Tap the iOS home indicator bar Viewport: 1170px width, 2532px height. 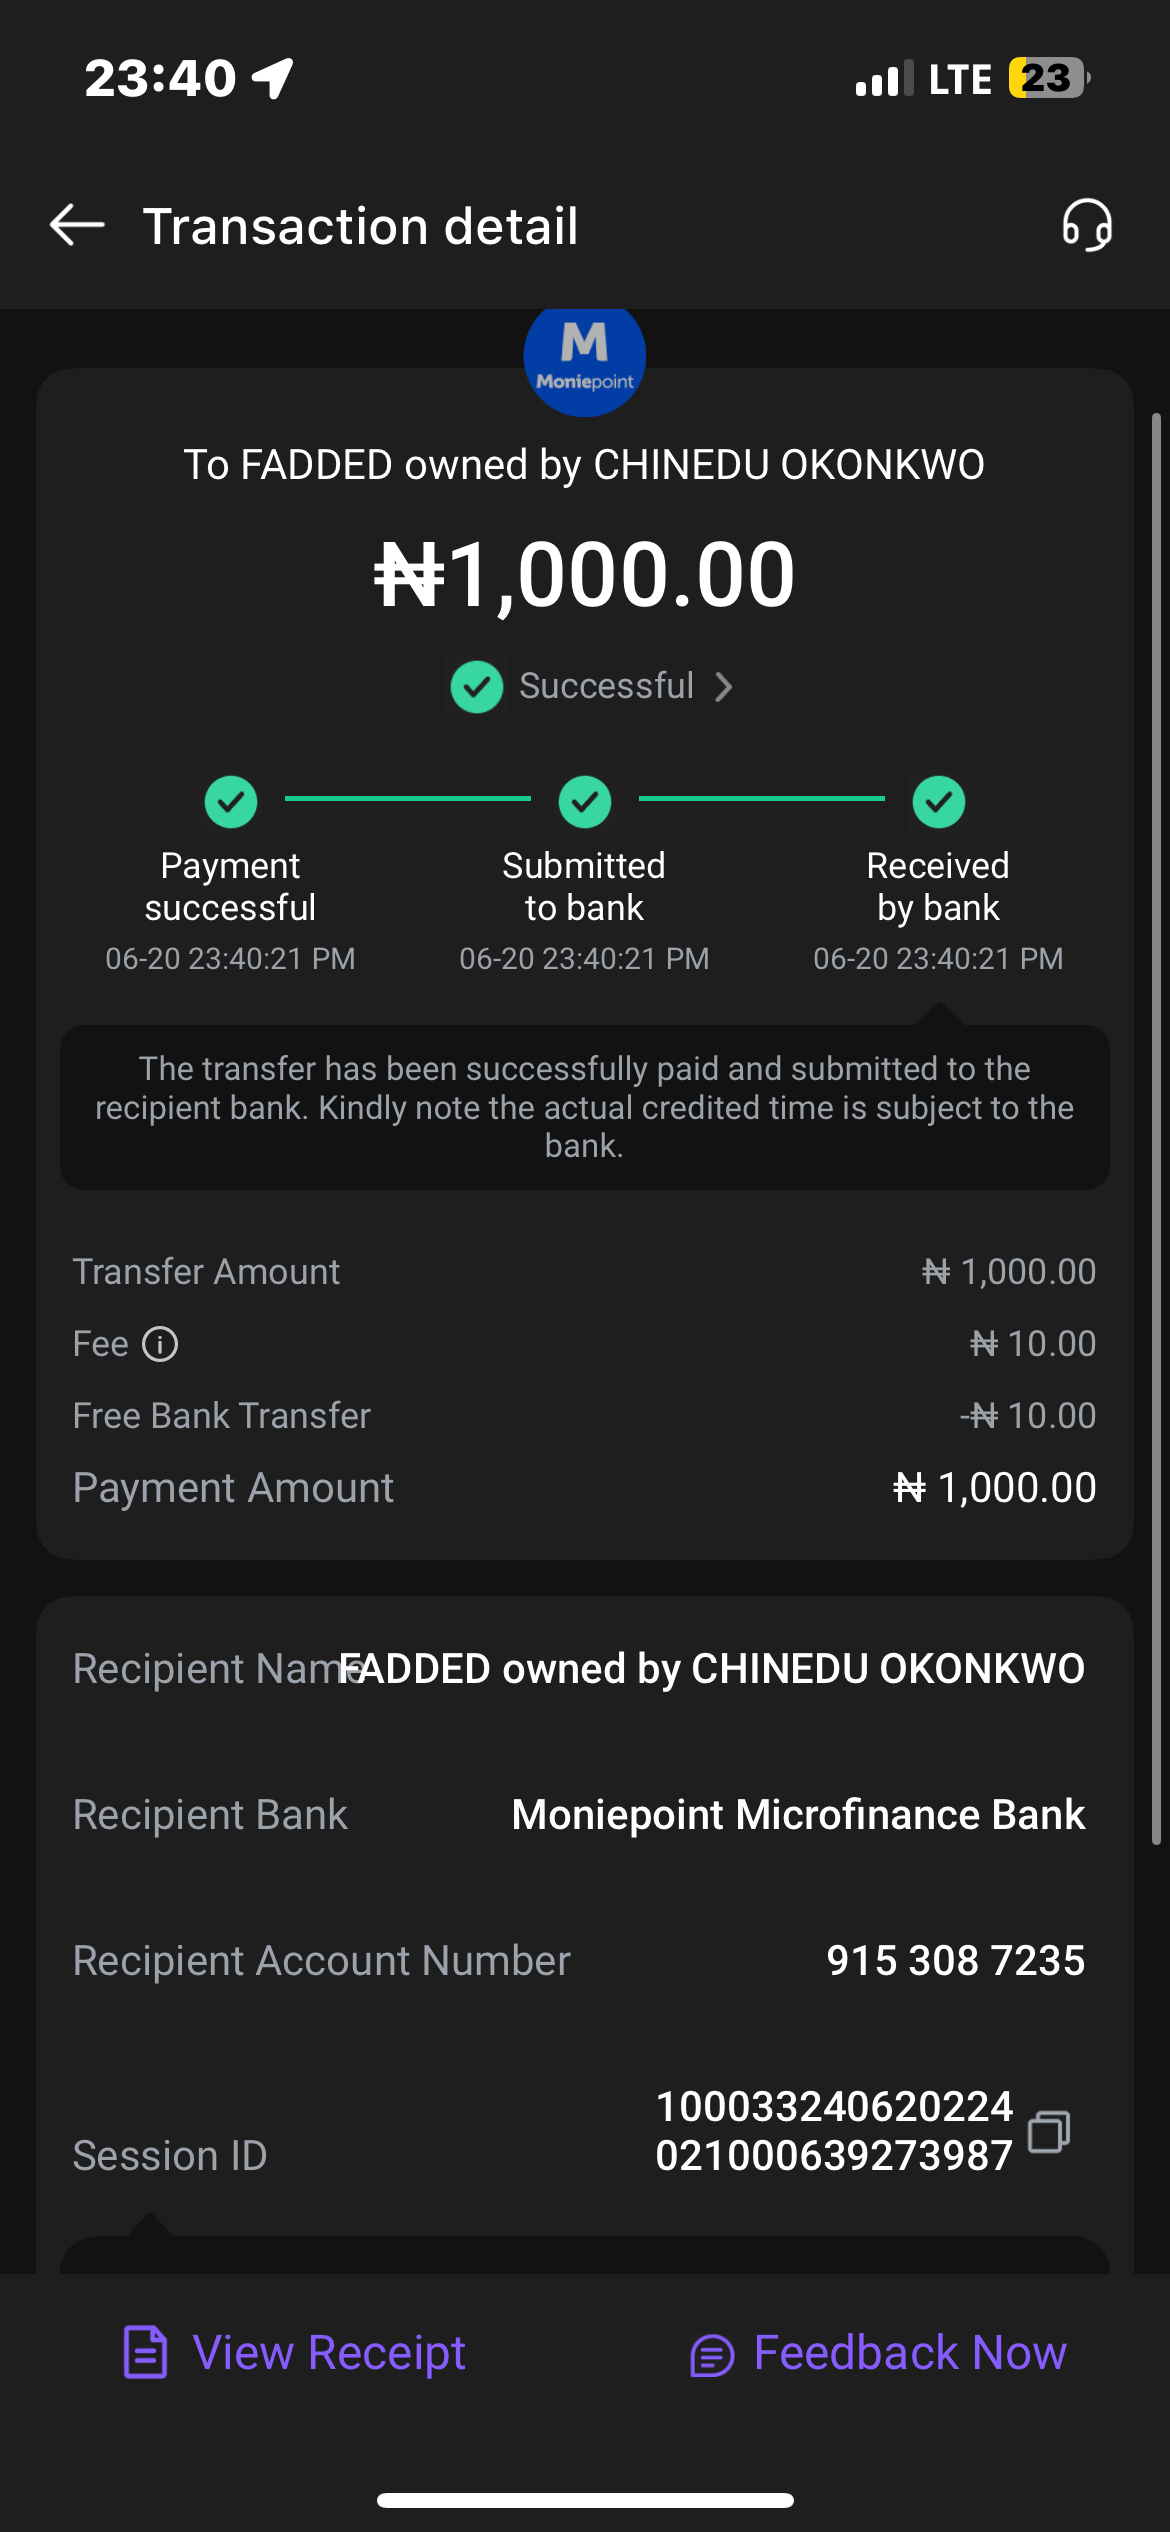[x=585, y=2500]
